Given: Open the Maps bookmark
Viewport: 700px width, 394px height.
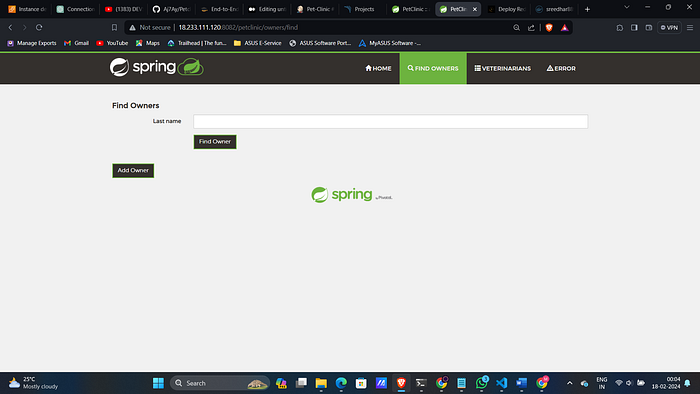Looking at the screenshot, I should pos(148,43).
